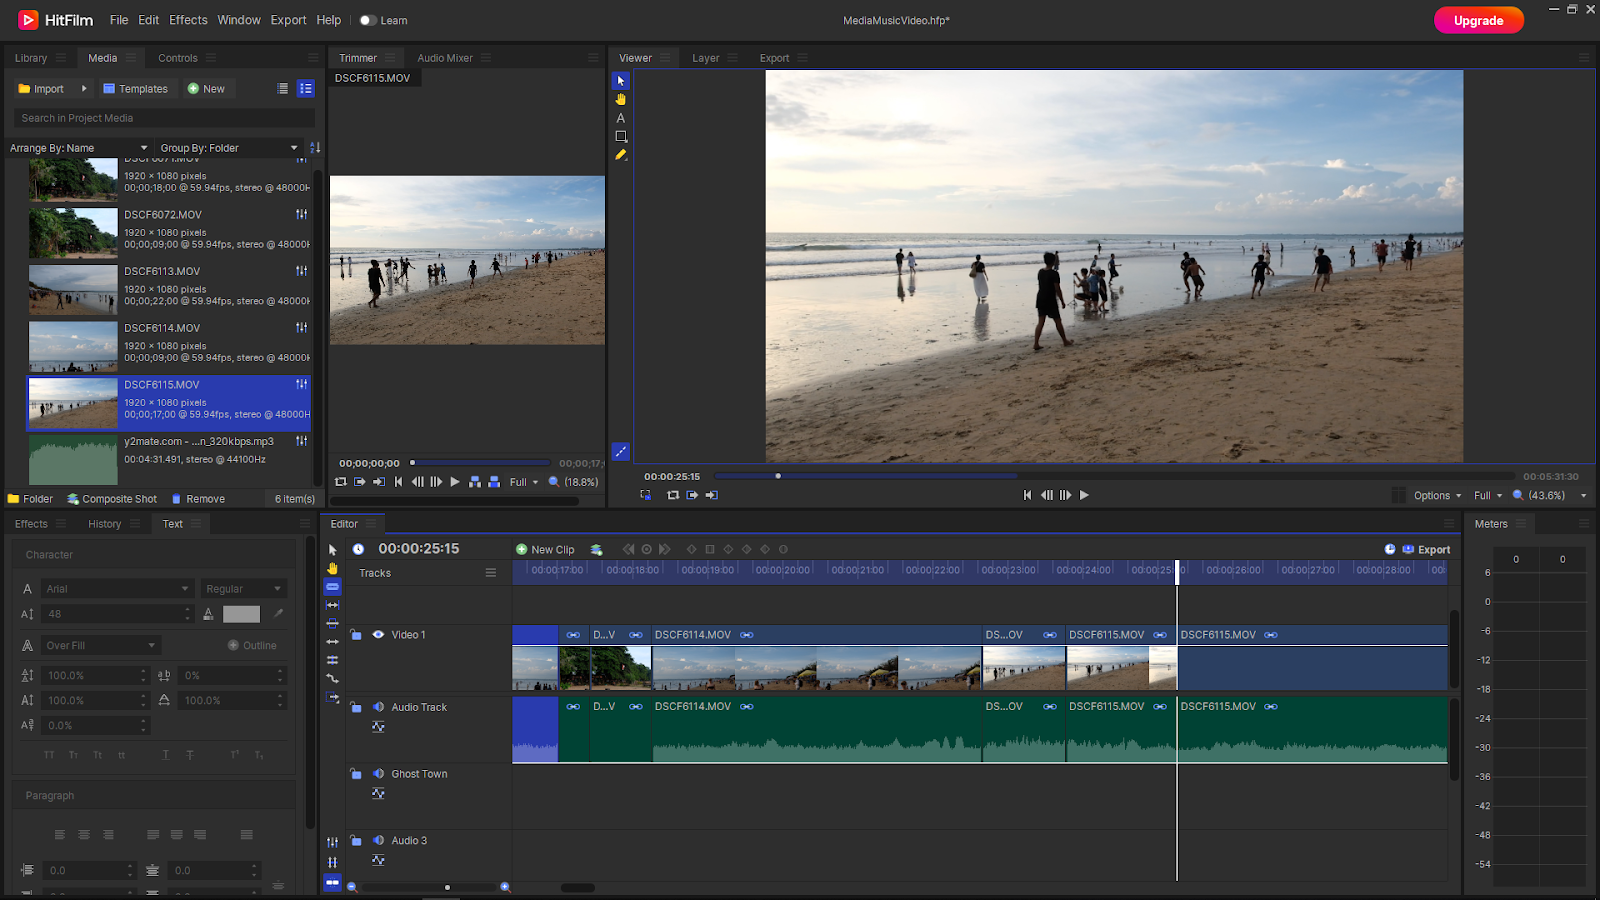Open Viewer Full resolution dropdown

(1488, 496)
